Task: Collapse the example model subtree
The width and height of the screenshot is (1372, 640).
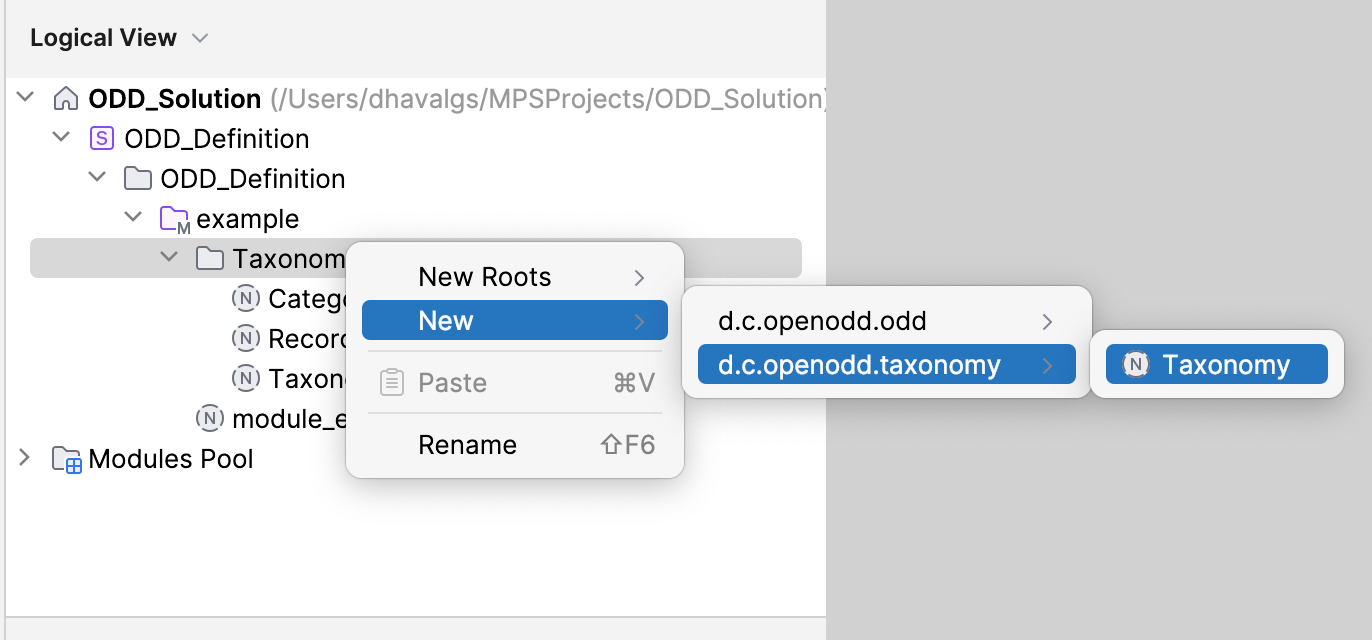Action: click(133, 216)
